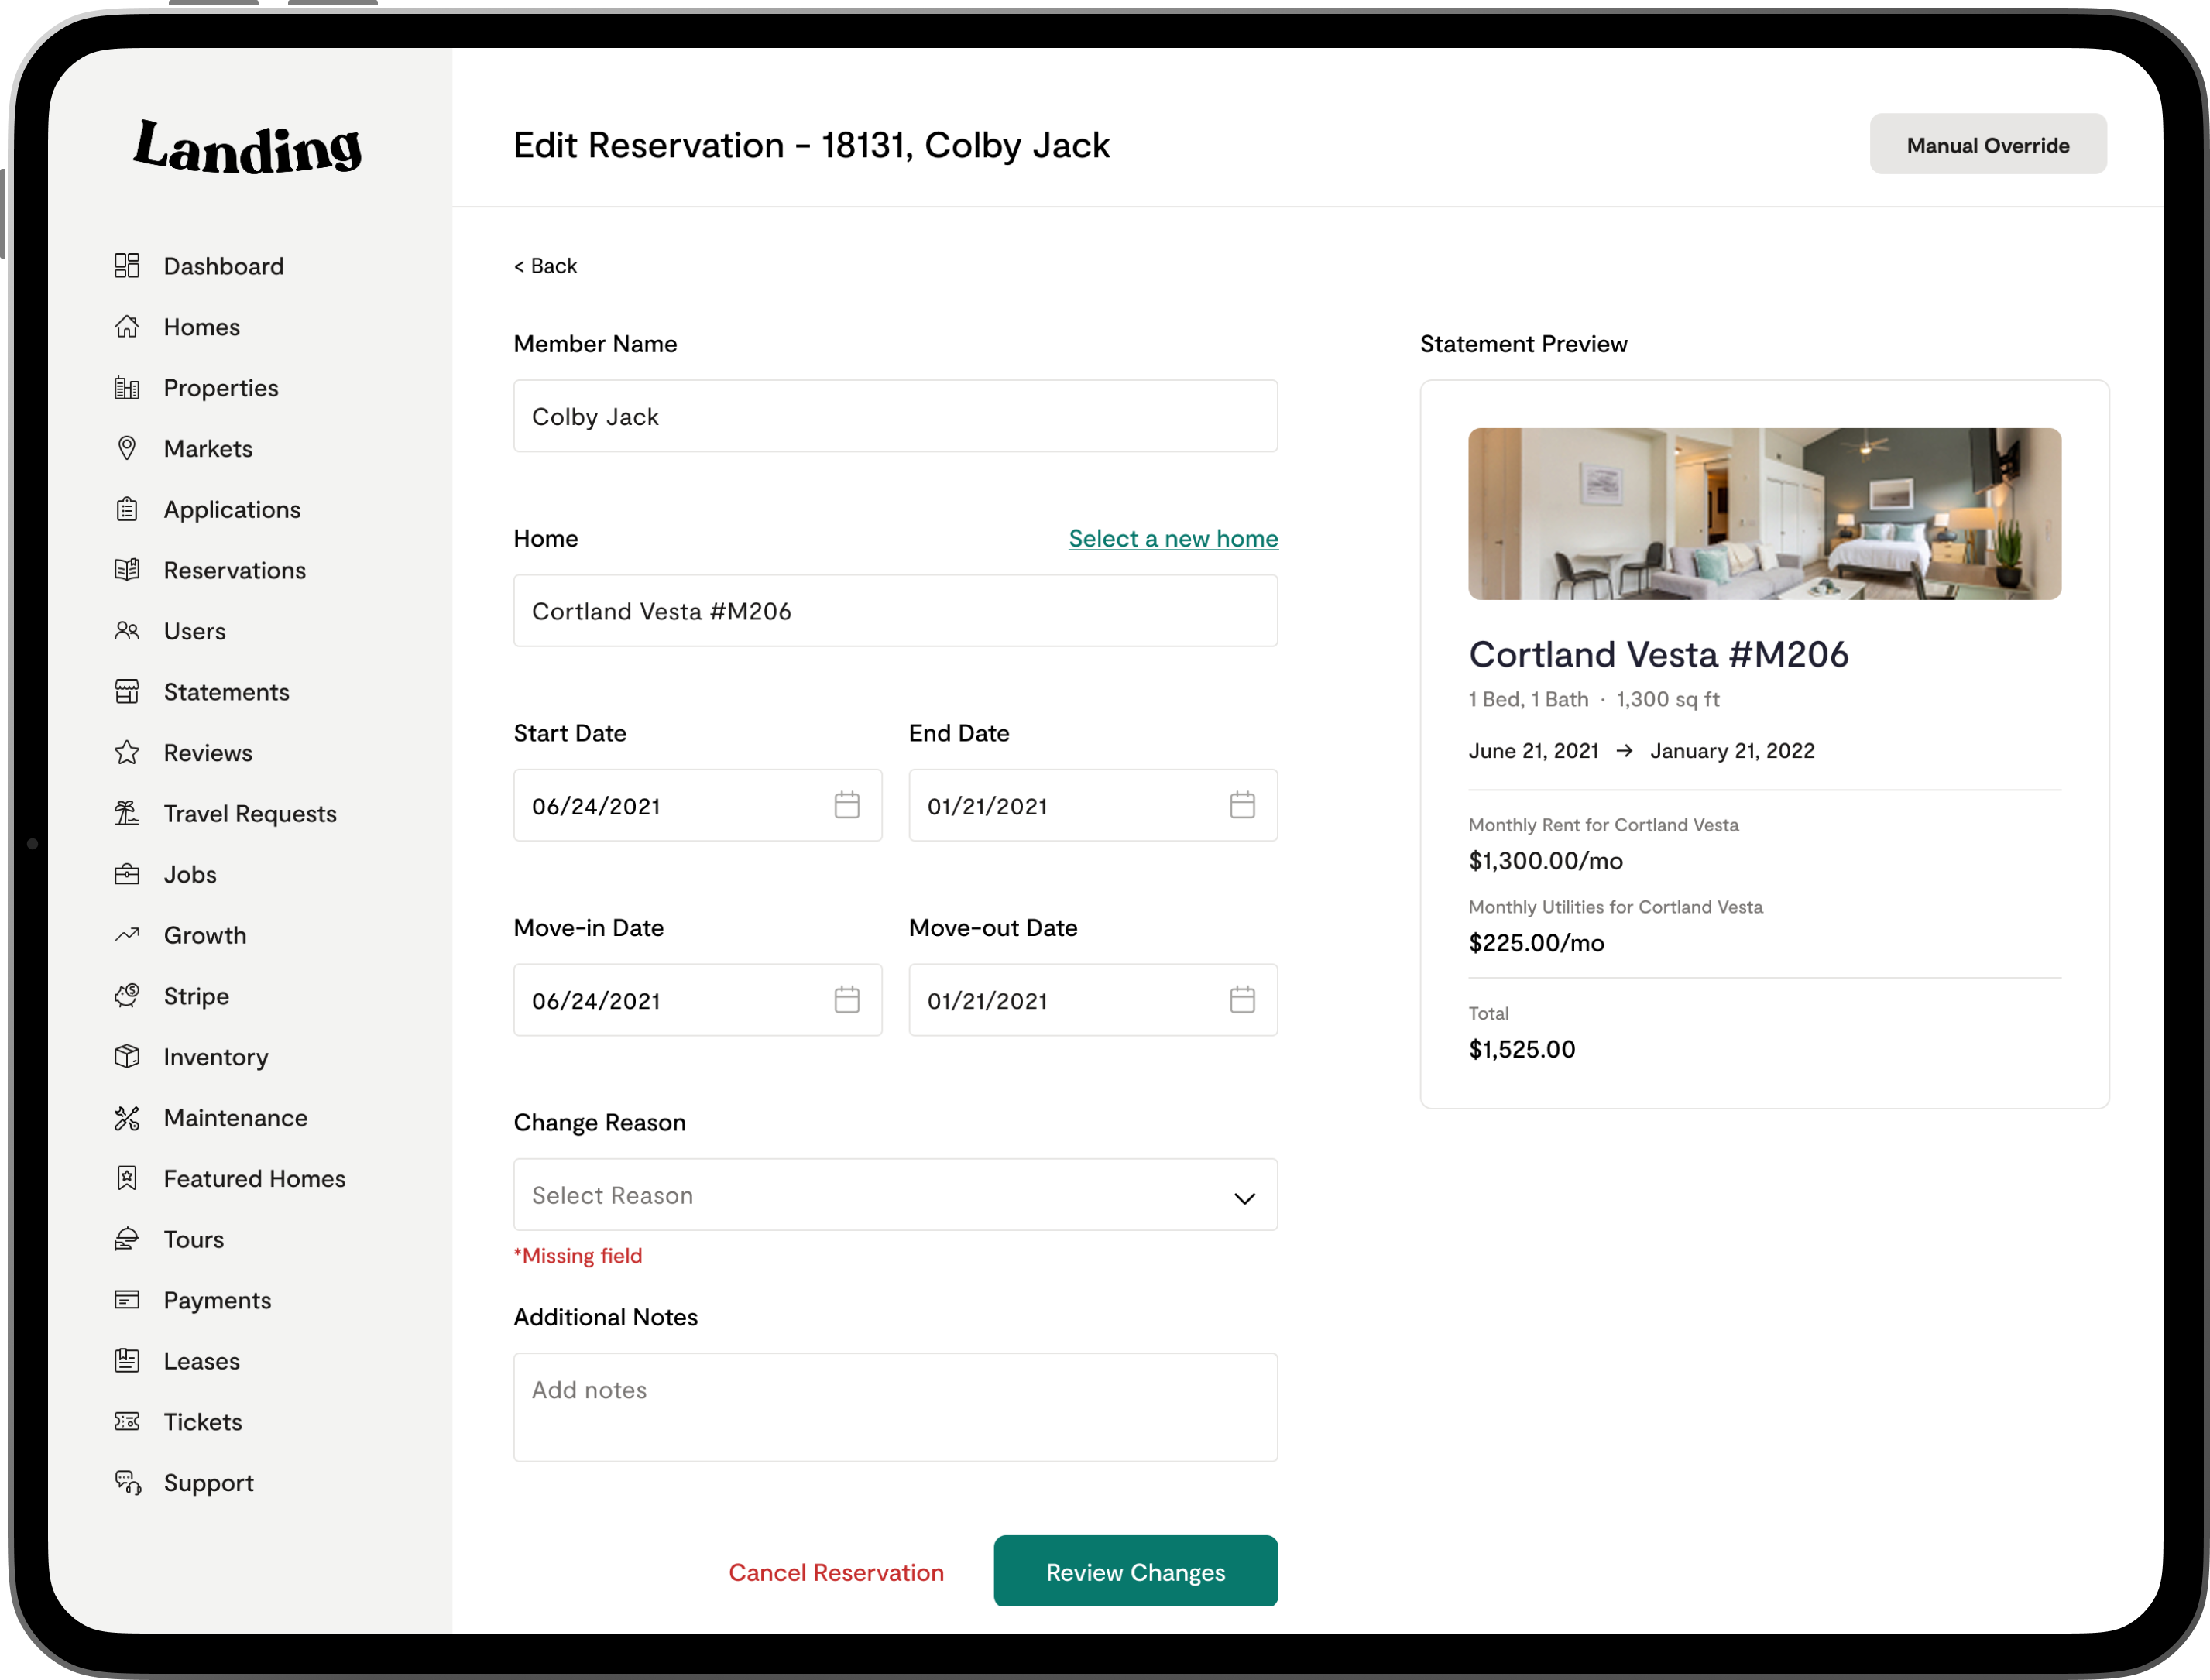Click the Select Reason chevron arrow

[x=1243, y=1198]
